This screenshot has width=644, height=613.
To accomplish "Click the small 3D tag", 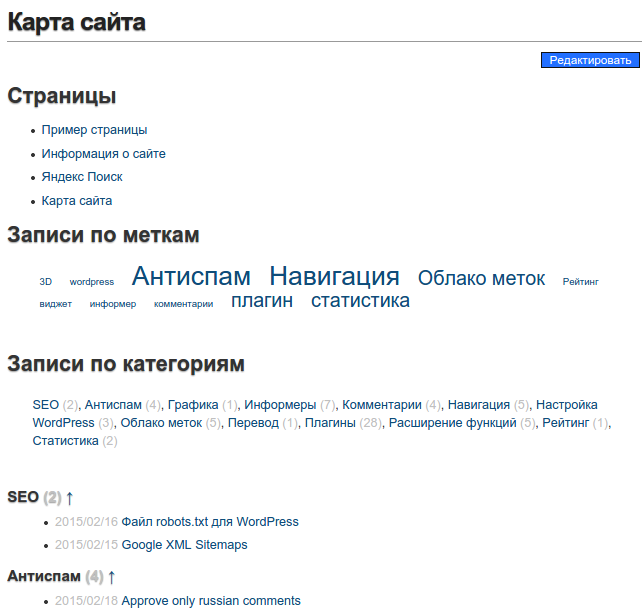I will (x=46, y=283).
